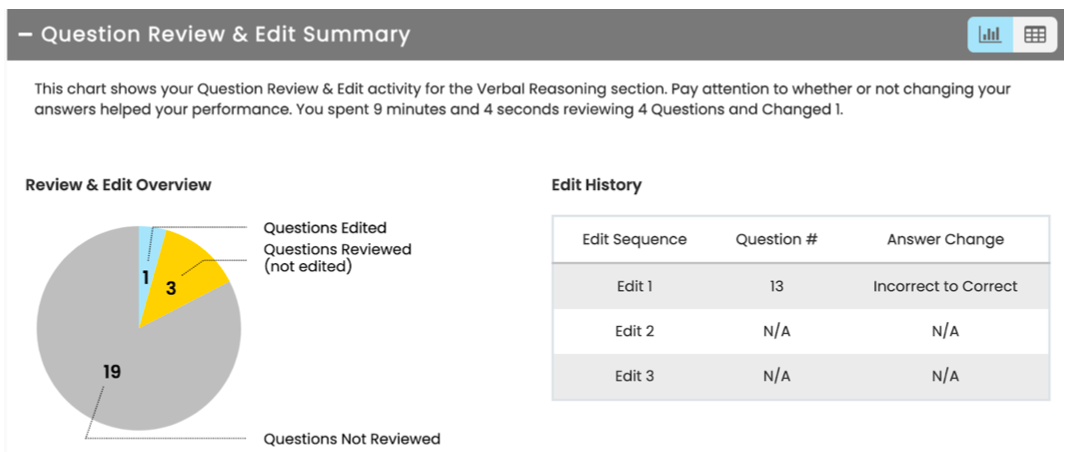Click the Edit History heading
The image size is (1072, 452).
pos(596,185)
